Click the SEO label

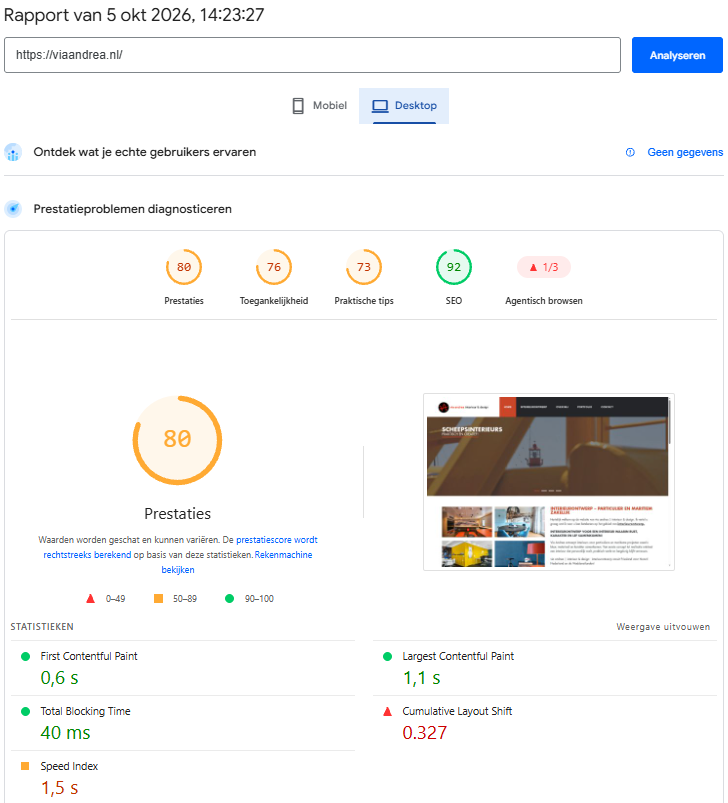coord(454,301)
